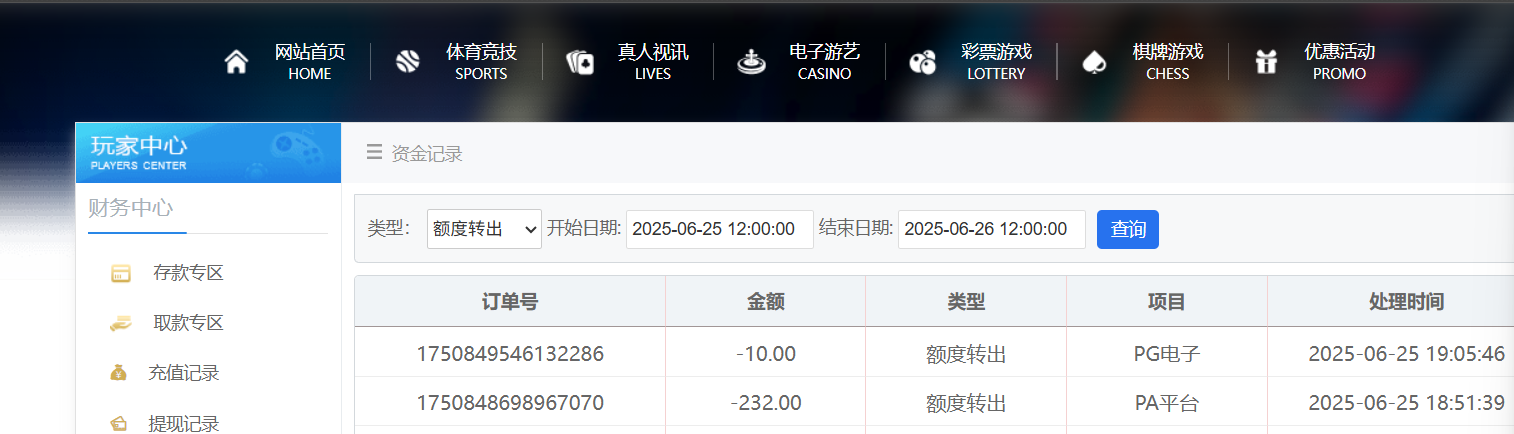
Task: Toggle the hamburger menu beside 资金记录
Action: [x=374, y=152]
